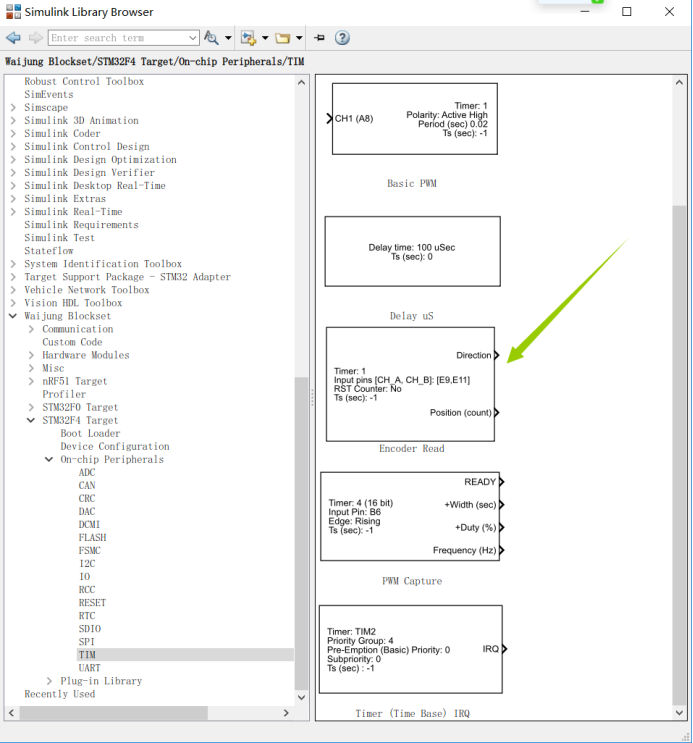
Task: Select RCC peripheral library
Action: coord(87,589)
